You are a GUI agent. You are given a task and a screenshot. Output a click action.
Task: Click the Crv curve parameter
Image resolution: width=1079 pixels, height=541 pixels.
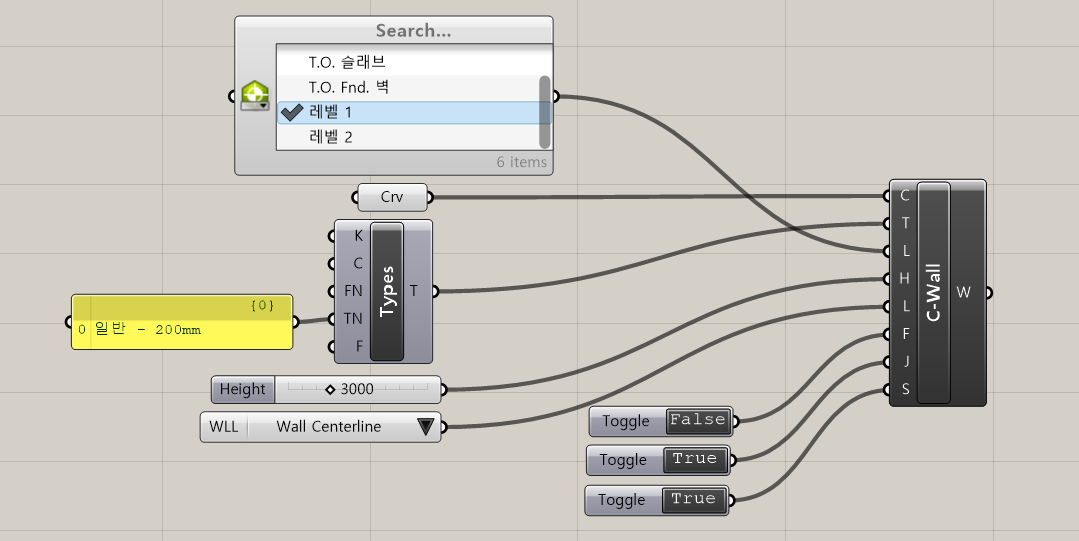(x=392, y=197)
